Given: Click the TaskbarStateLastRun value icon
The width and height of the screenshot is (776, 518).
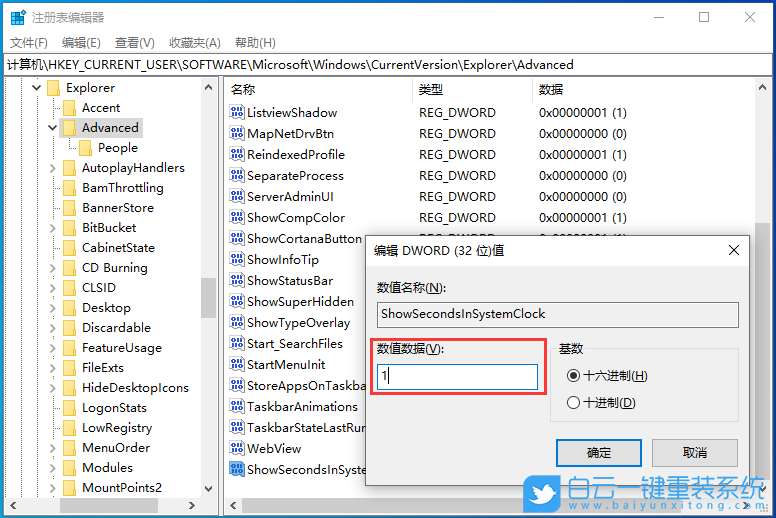Looking at the screenshot, I should [237, 427].
